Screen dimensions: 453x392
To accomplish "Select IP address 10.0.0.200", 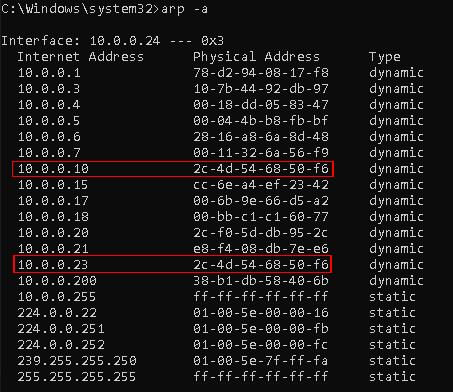I will click(57, 281).
